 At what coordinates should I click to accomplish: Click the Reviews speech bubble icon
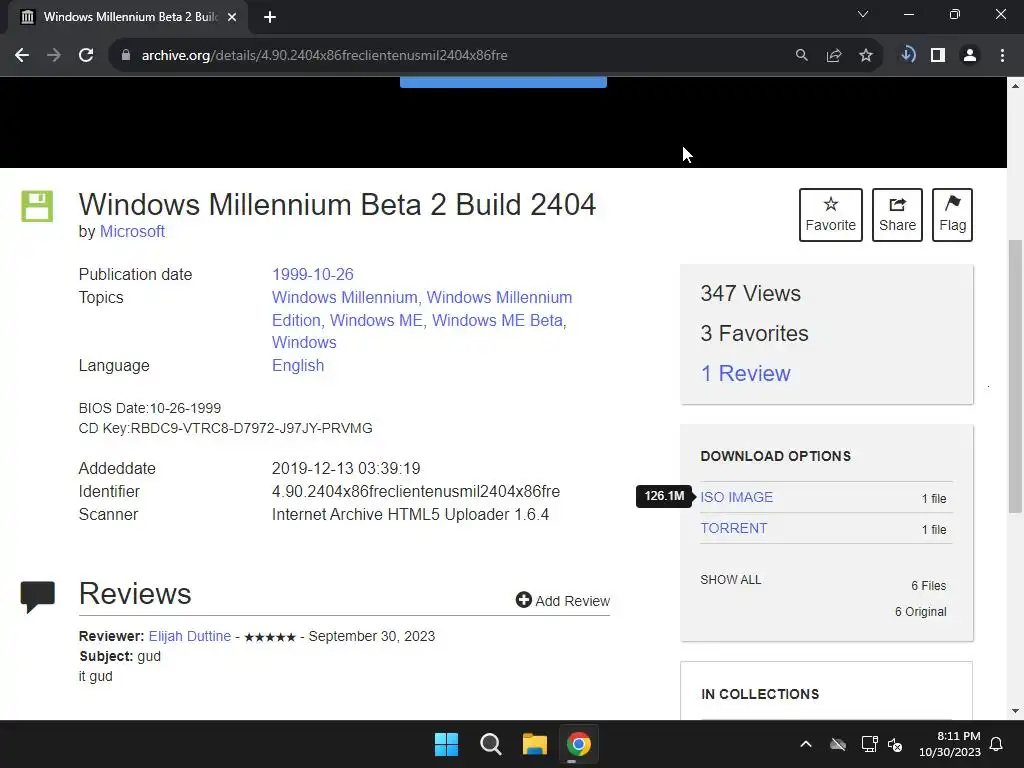[x=38, y=597]
